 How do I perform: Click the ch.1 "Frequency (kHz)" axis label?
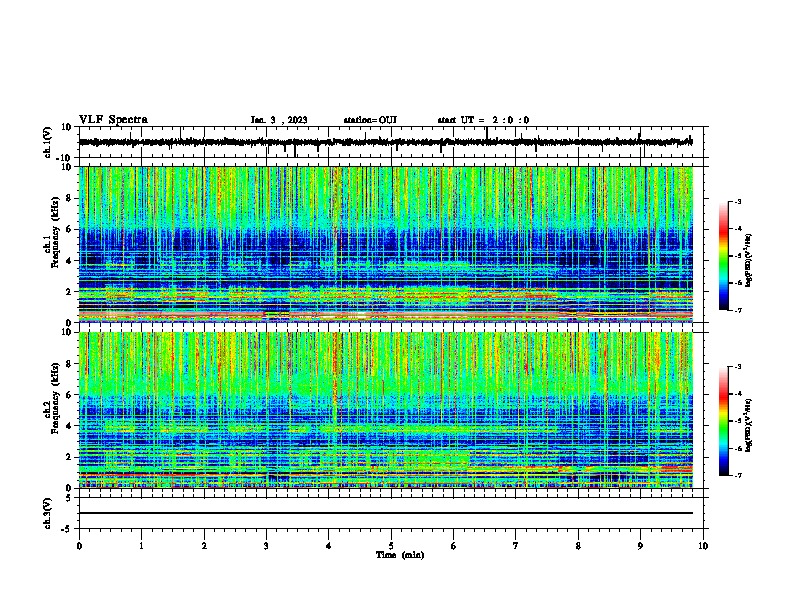55,233
